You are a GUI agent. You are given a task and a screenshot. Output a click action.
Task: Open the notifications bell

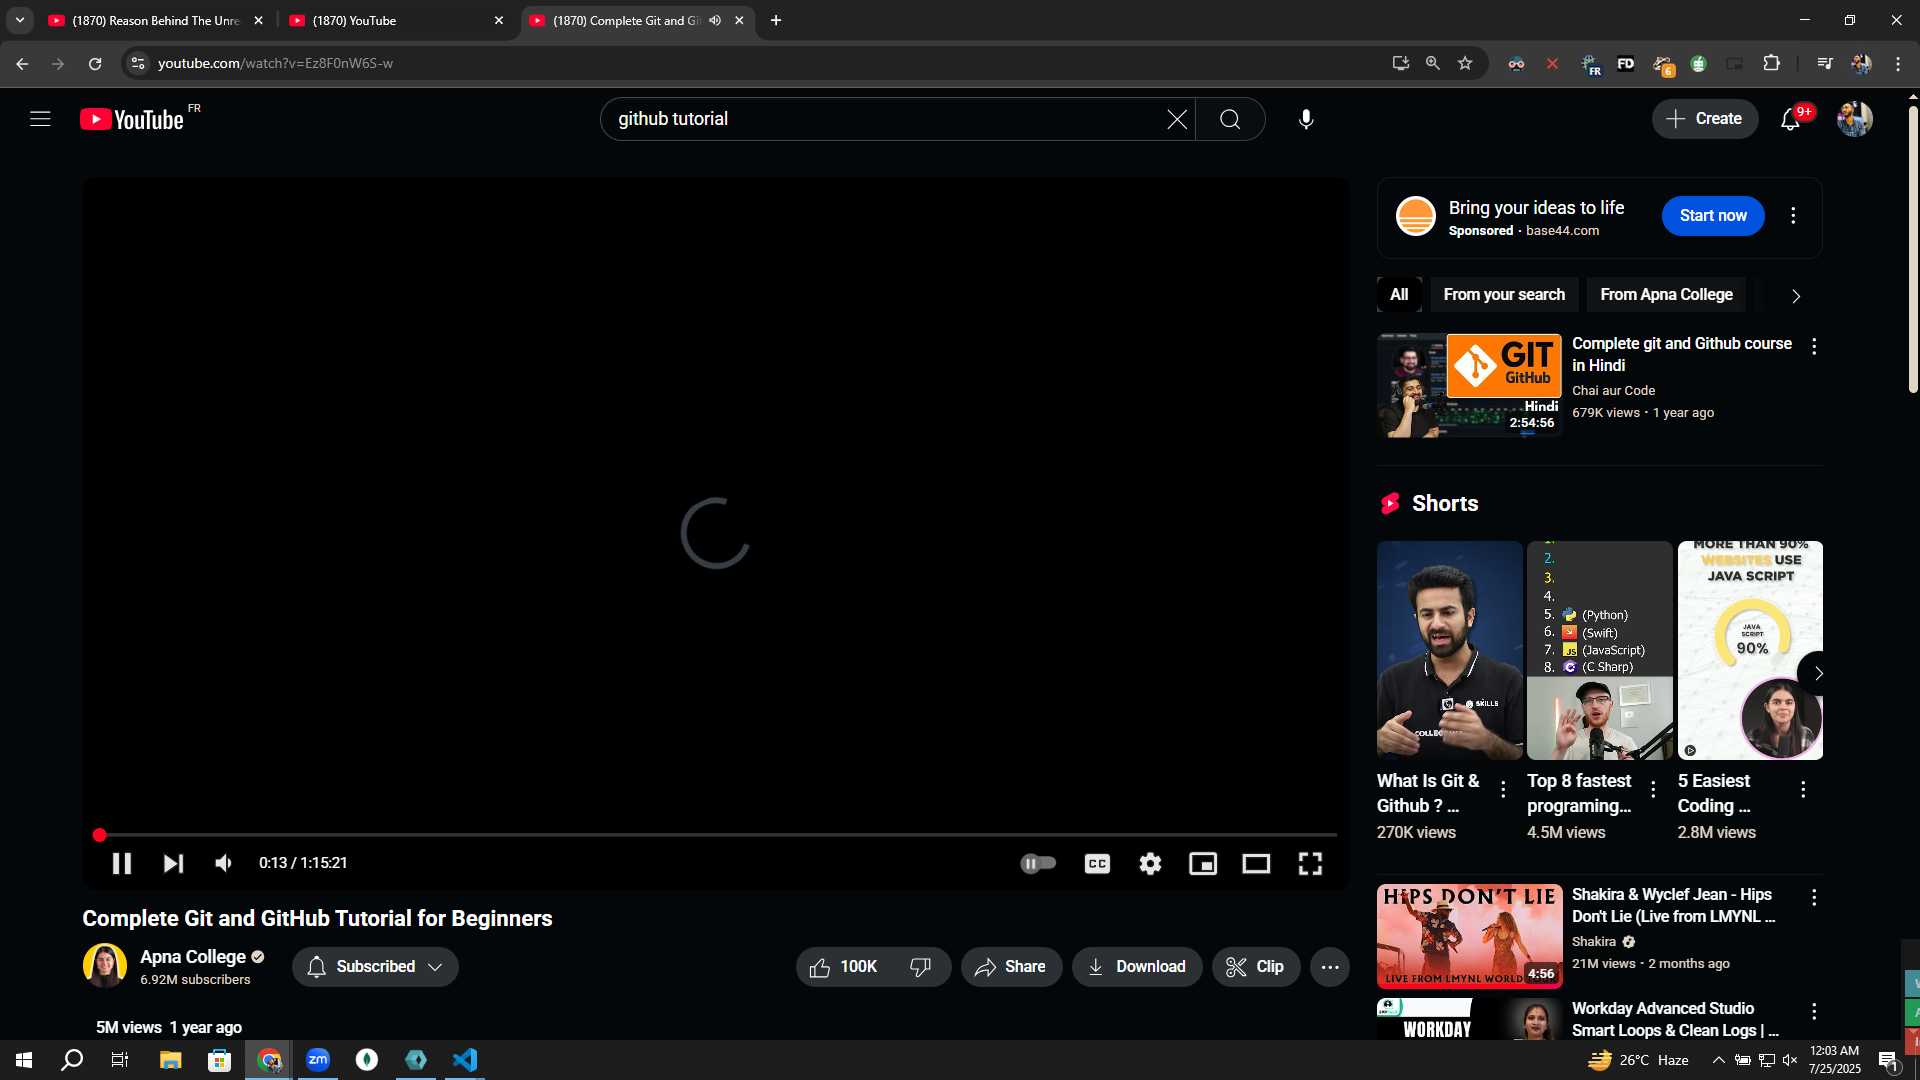1790,119
